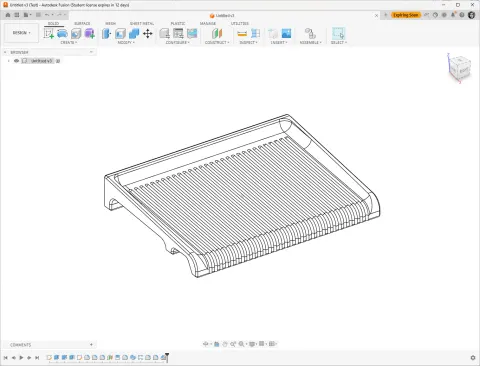480x366 pixels.
Task: Collapse the Browser panel arrow
Action: tap(5, 52)
